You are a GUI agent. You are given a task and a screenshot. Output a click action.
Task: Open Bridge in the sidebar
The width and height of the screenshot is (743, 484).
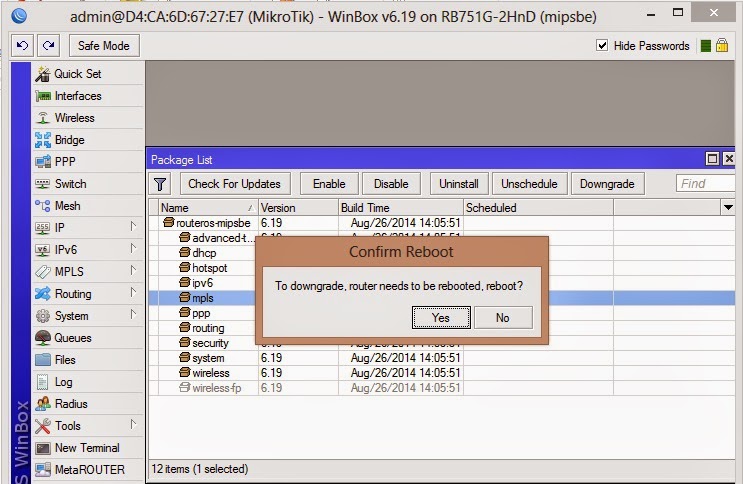coord(88,140)
